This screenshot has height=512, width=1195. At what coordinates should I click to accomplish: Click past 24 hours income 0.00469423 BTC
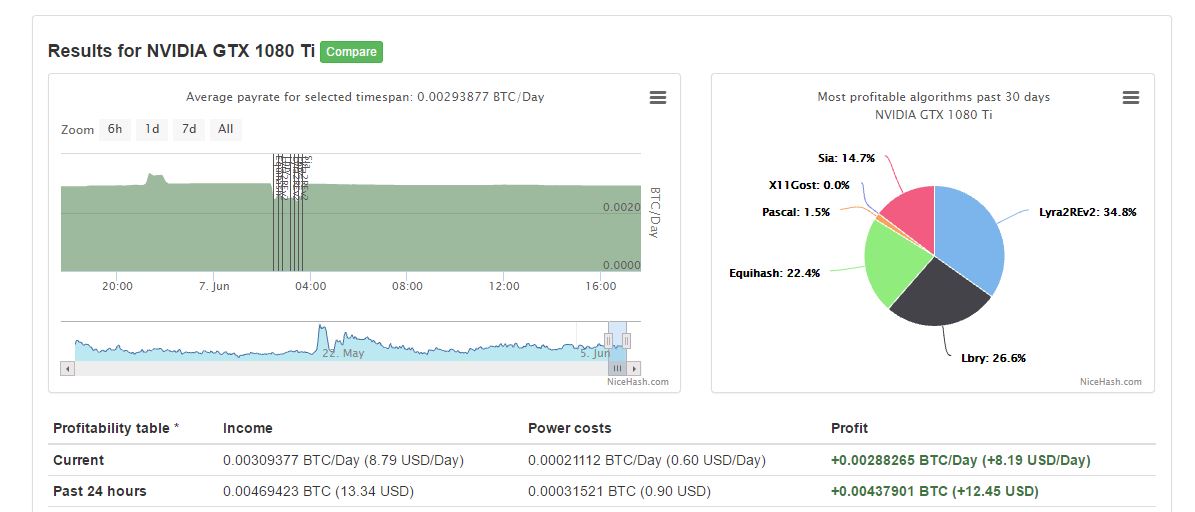[319, 491]
